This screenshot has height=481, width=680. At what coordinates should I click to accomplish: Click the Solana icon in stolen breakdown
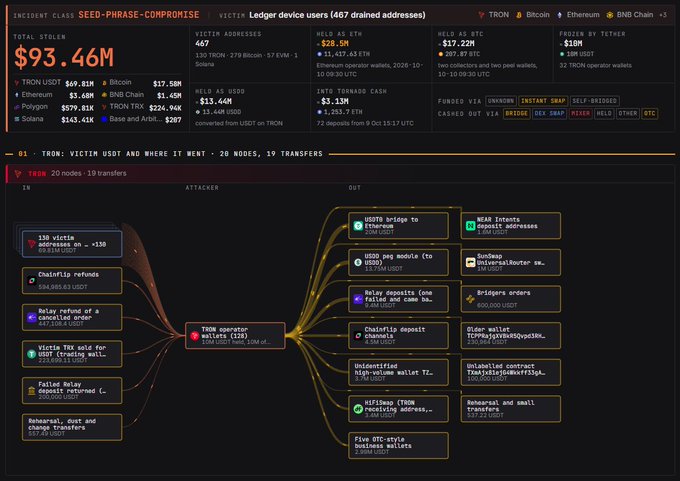(17, 119)
